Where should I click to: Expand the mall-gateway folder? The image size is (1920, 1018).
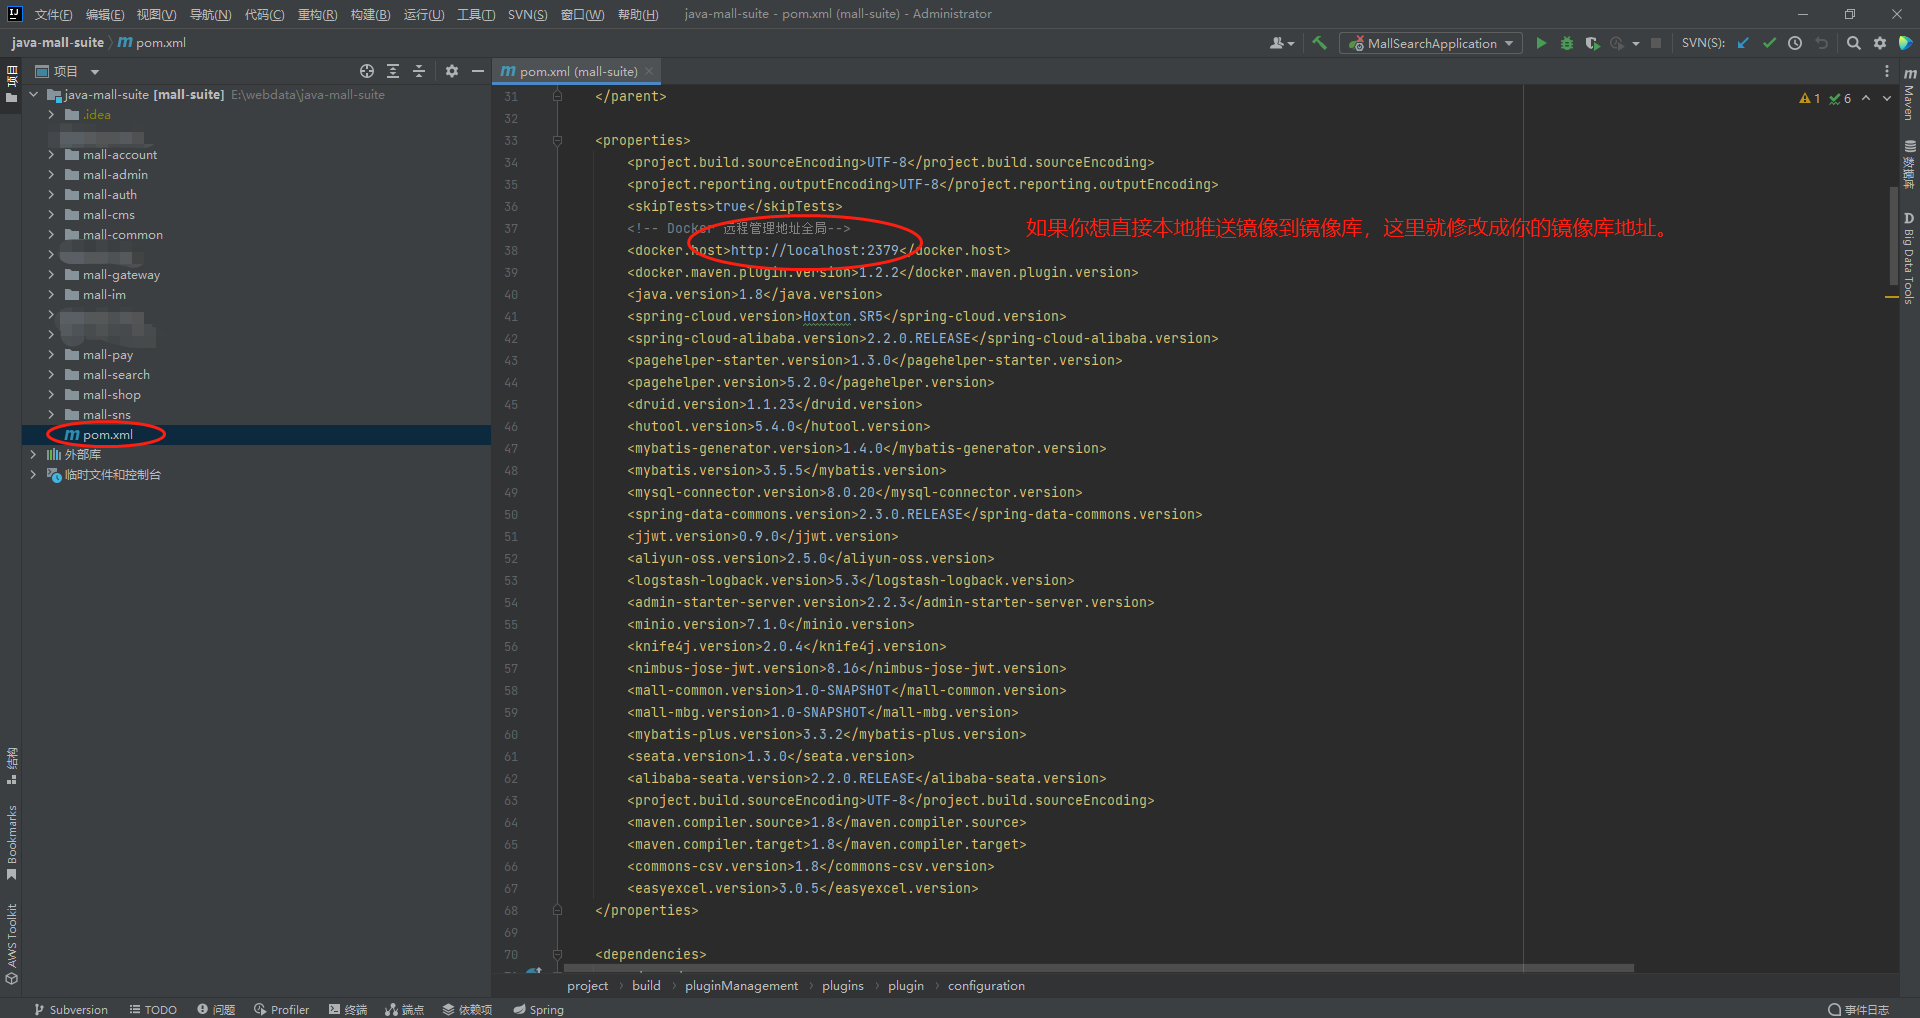point(51,275)
